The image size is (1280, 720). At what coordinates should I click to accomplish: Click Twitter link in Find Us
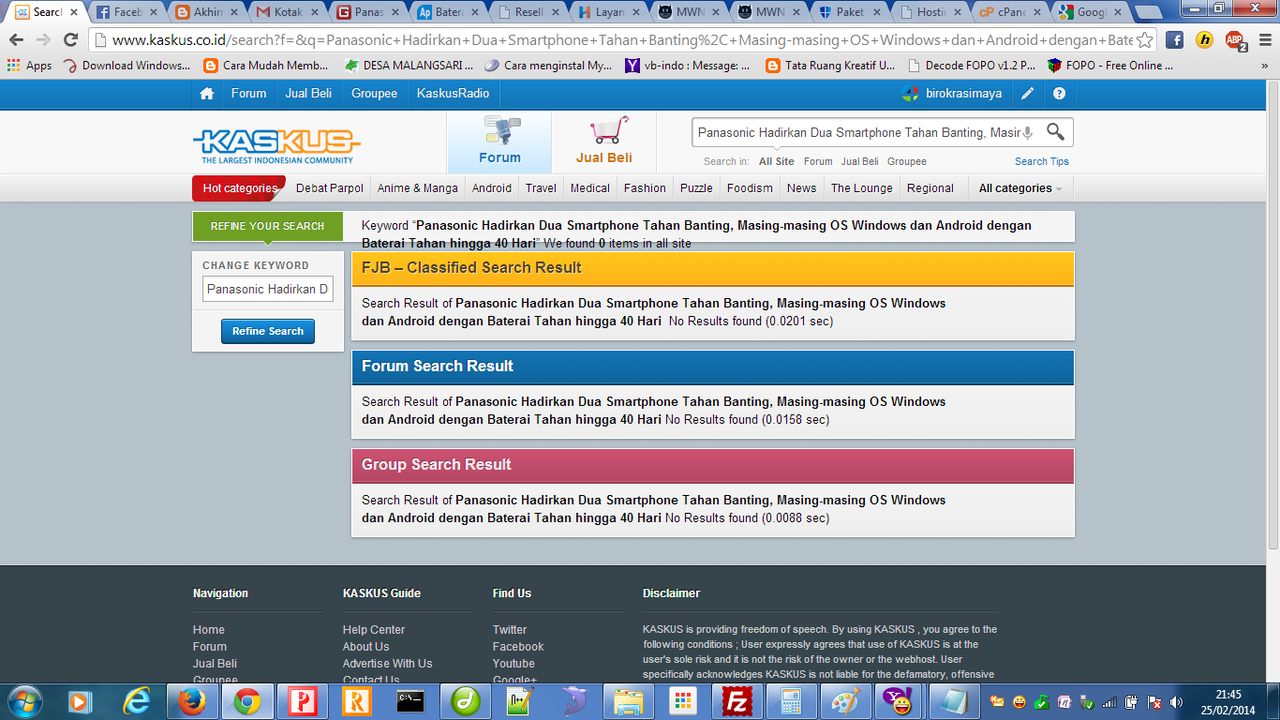coord(510,630)
